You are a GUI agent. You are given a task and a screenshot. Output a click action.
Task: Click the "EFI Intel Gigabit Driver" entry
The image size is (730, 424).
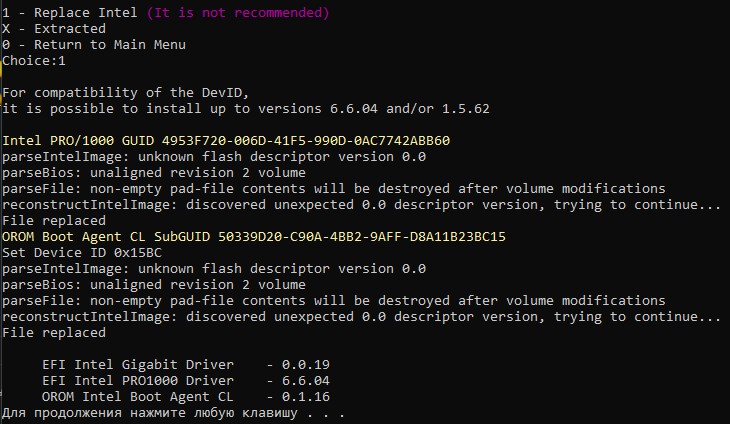[138, 364]
